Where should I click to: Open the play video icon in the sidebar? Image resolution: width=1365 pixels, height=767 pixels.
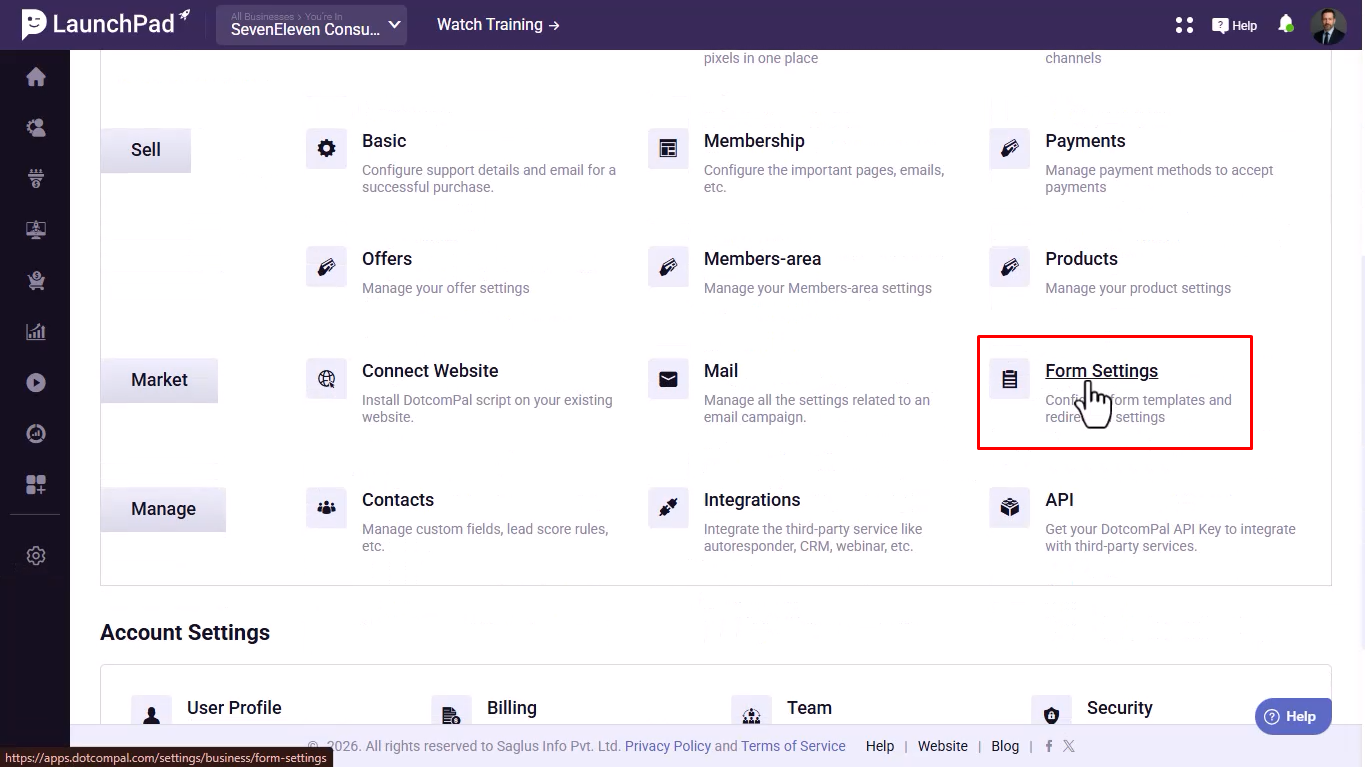36,383
